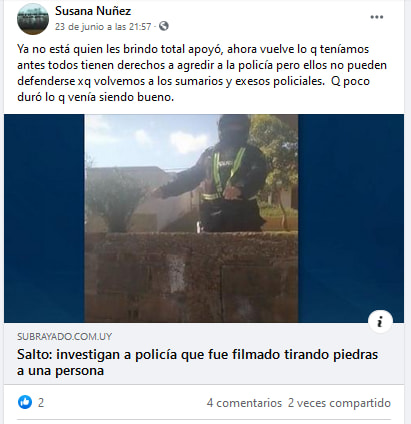Click the stone wall in the preview image
This screenshot has width=411, height=424.
tap(191, 277)
